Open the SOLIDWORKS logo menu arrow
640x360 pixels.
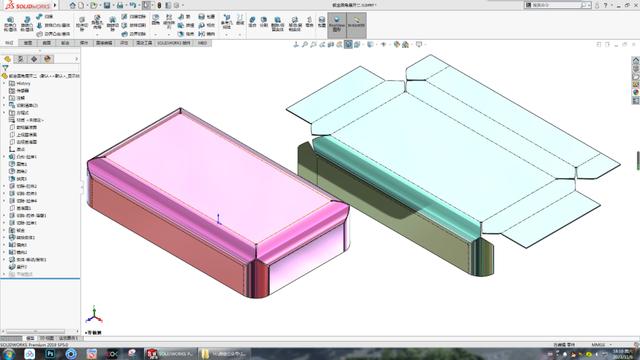(x=55, y=5)
